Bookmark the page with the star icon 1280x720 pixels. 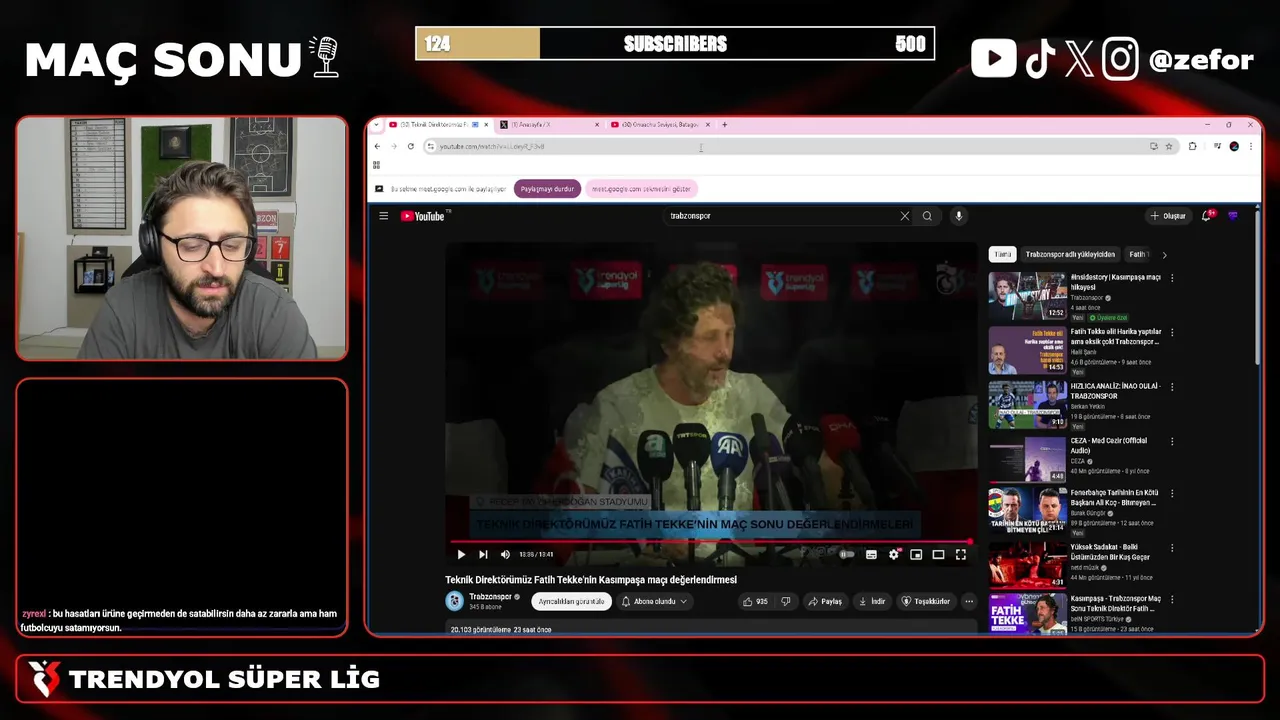(1169, 146)
